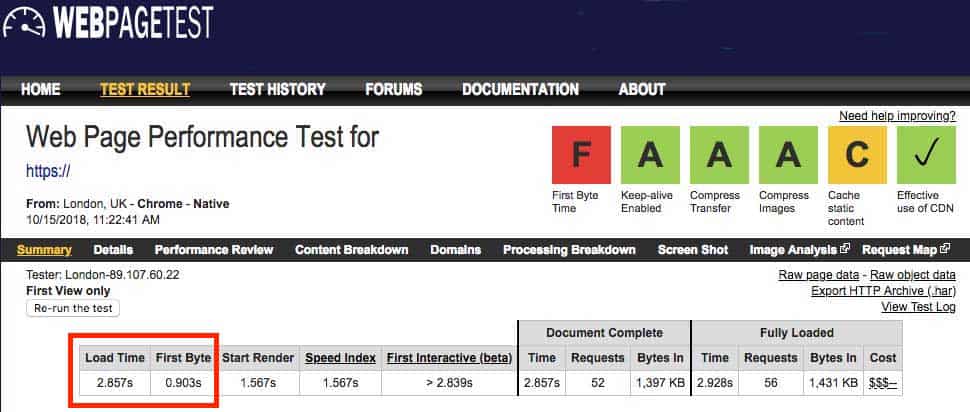This screenshot has width=970, height=412.
Task: Select the Fully Loaded Time value 2.928s
Action: point(713,383)
